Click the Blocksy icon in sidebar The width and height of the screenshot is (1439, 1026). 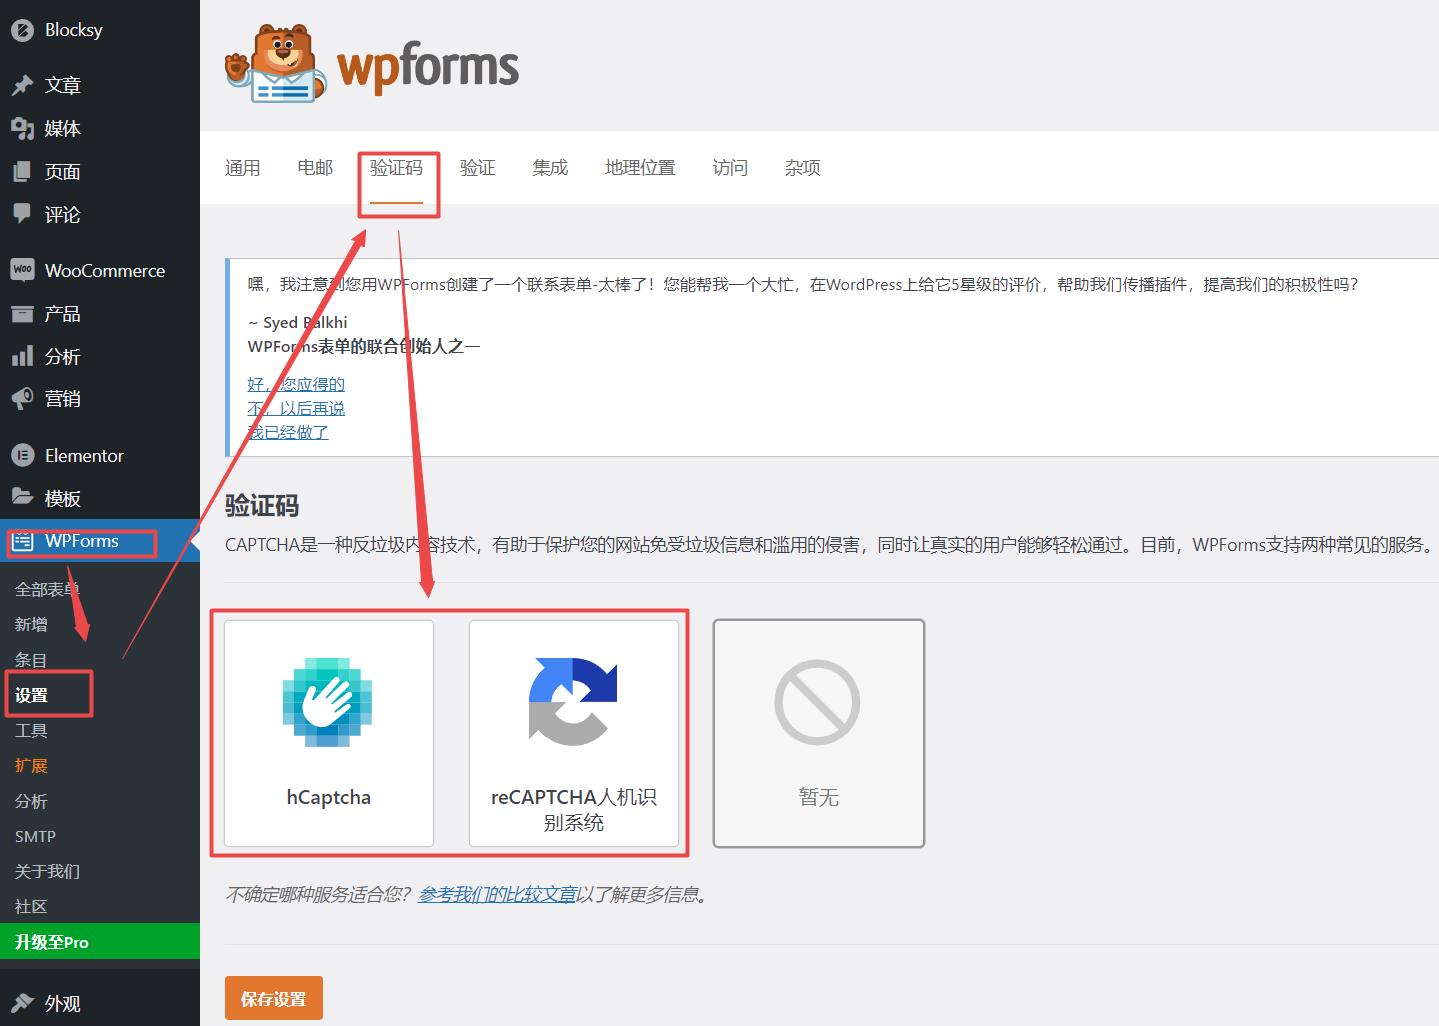[x=22, y=30]
